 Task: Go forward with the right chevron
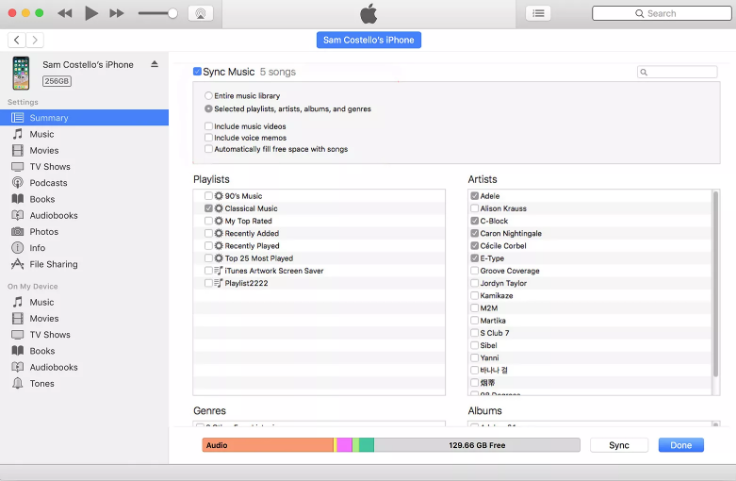coord(35,40)
